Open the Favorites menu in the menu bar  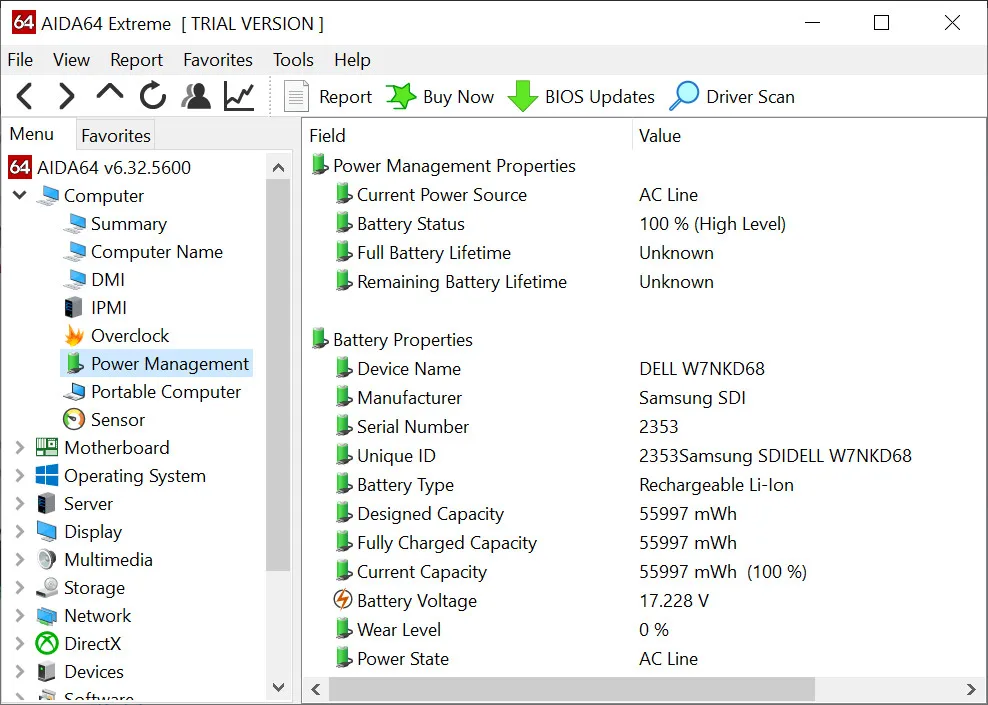218,60
